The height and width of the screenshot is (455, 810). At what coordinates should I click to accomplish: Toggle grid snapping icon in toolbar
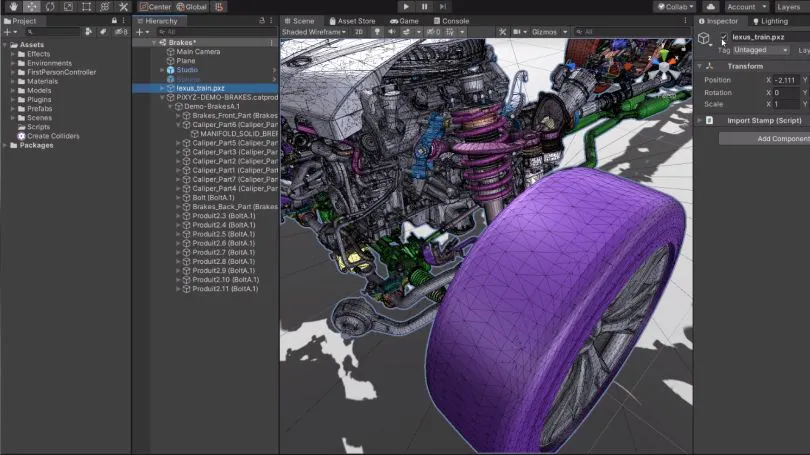(x=220, y=7)
